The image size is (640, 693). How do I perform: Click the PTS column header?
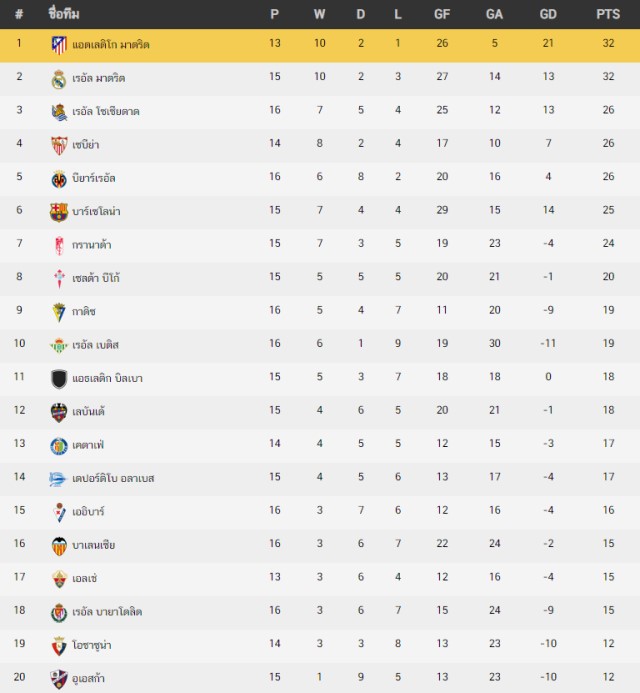(x=608, y=14)
